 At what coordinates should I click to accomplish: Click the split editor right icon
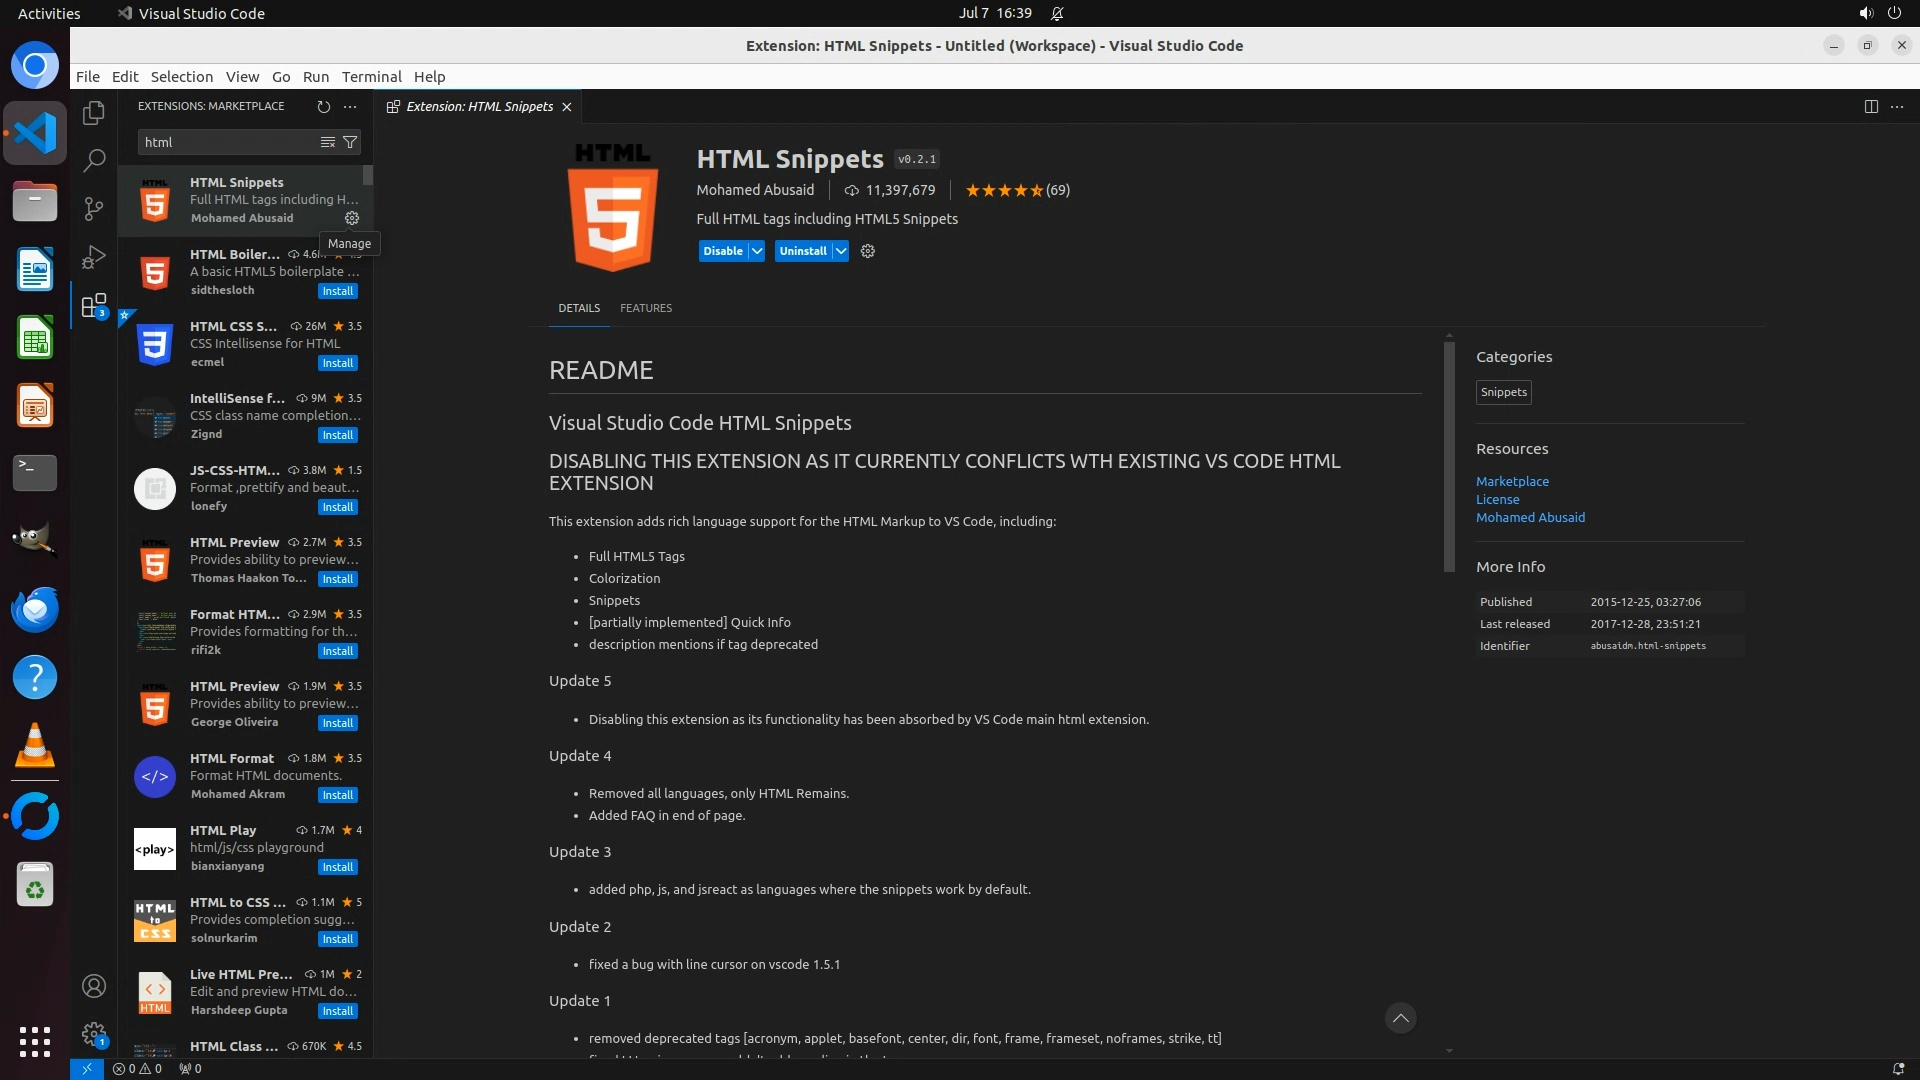pyautogui.click(x=1871, y=106)
